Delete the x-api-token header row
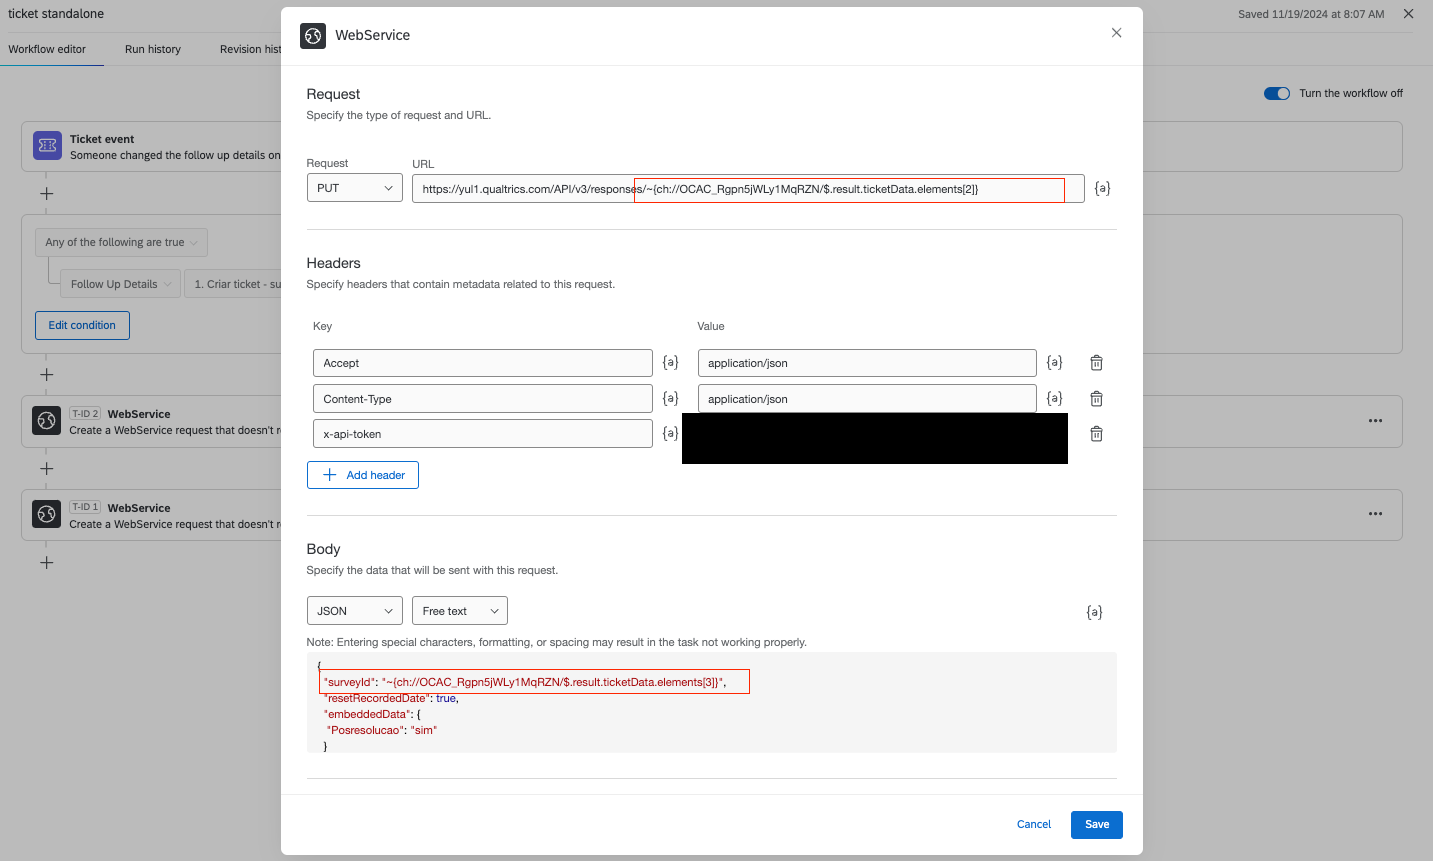Viewport: 1433px width, 861px height. click(x=1096, y=434)
